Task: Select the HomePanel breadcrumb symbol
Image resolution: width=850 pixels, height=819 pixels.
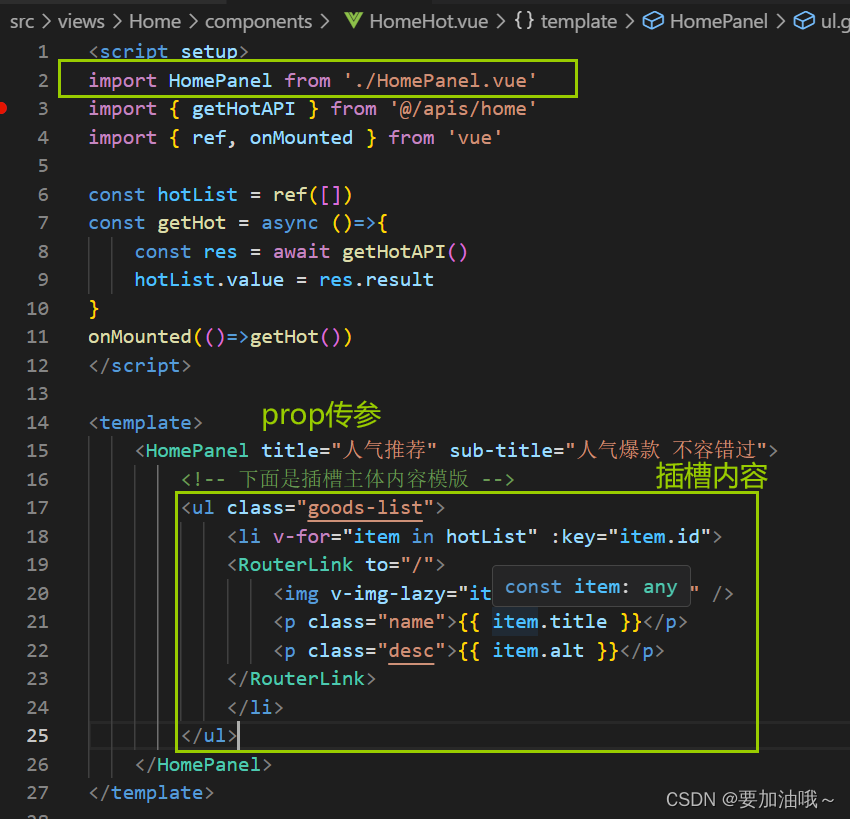Action: tap(718, 22)
